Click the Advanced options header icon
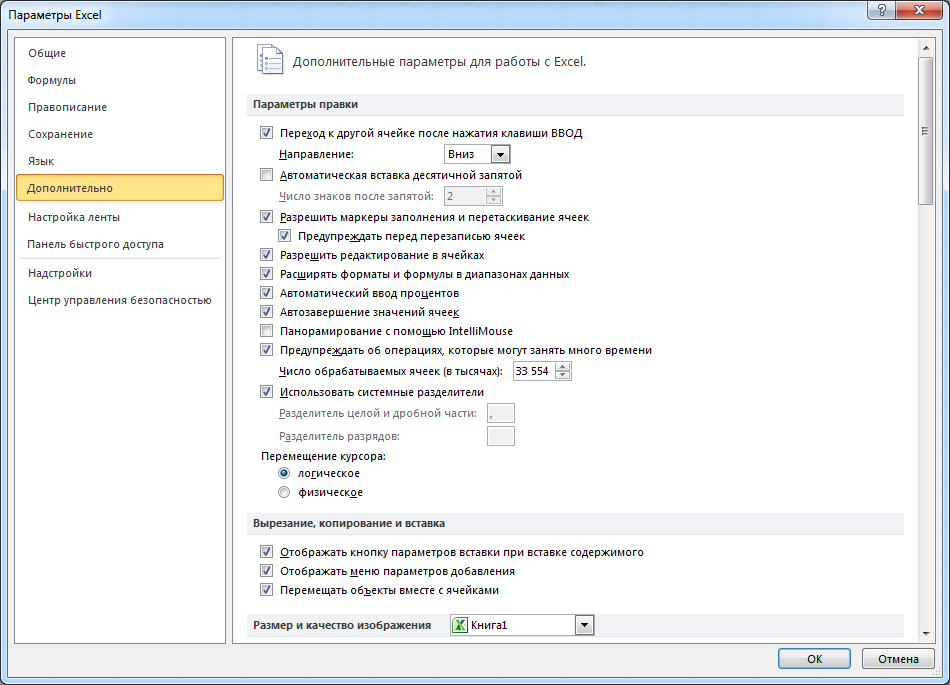This screenshot has width=950, height=685. click(x=270, y=59)
